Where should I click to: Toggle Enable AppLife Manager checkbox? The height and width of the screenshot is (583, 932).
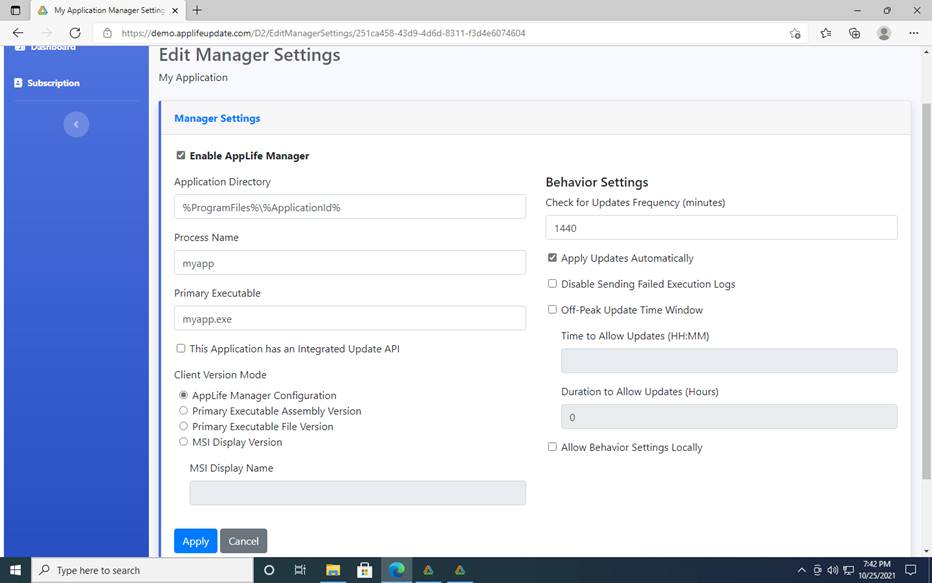pyautogui.click(x=181, y=155)
